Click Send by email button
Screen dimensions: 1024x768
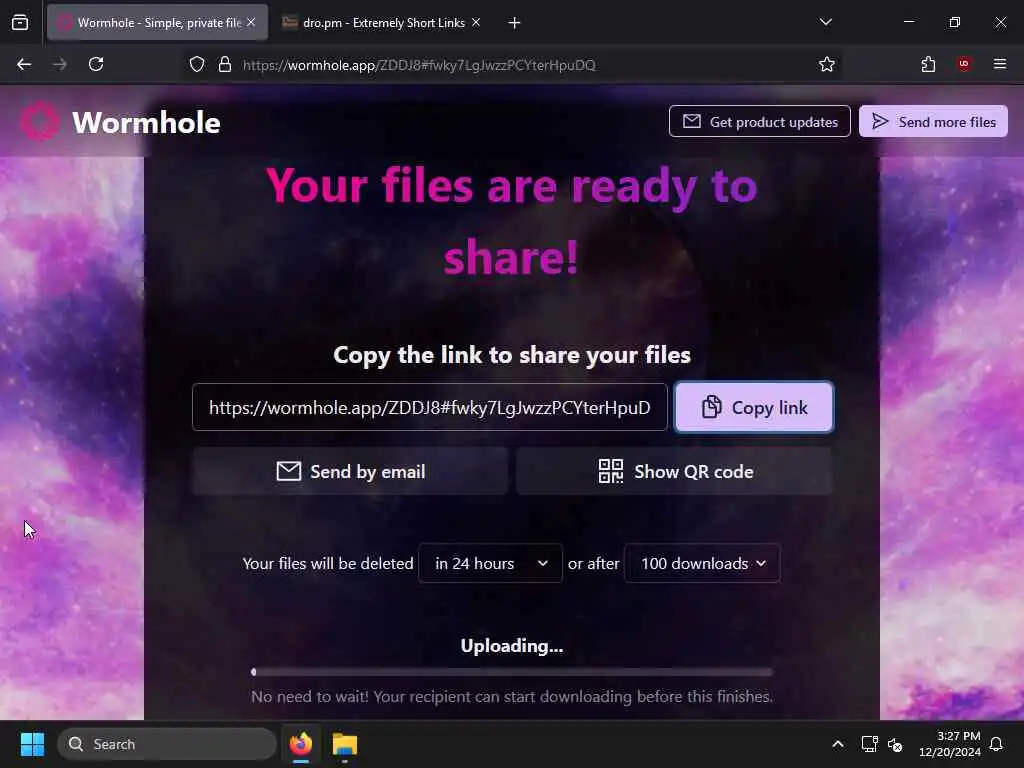tap(350, 472)
